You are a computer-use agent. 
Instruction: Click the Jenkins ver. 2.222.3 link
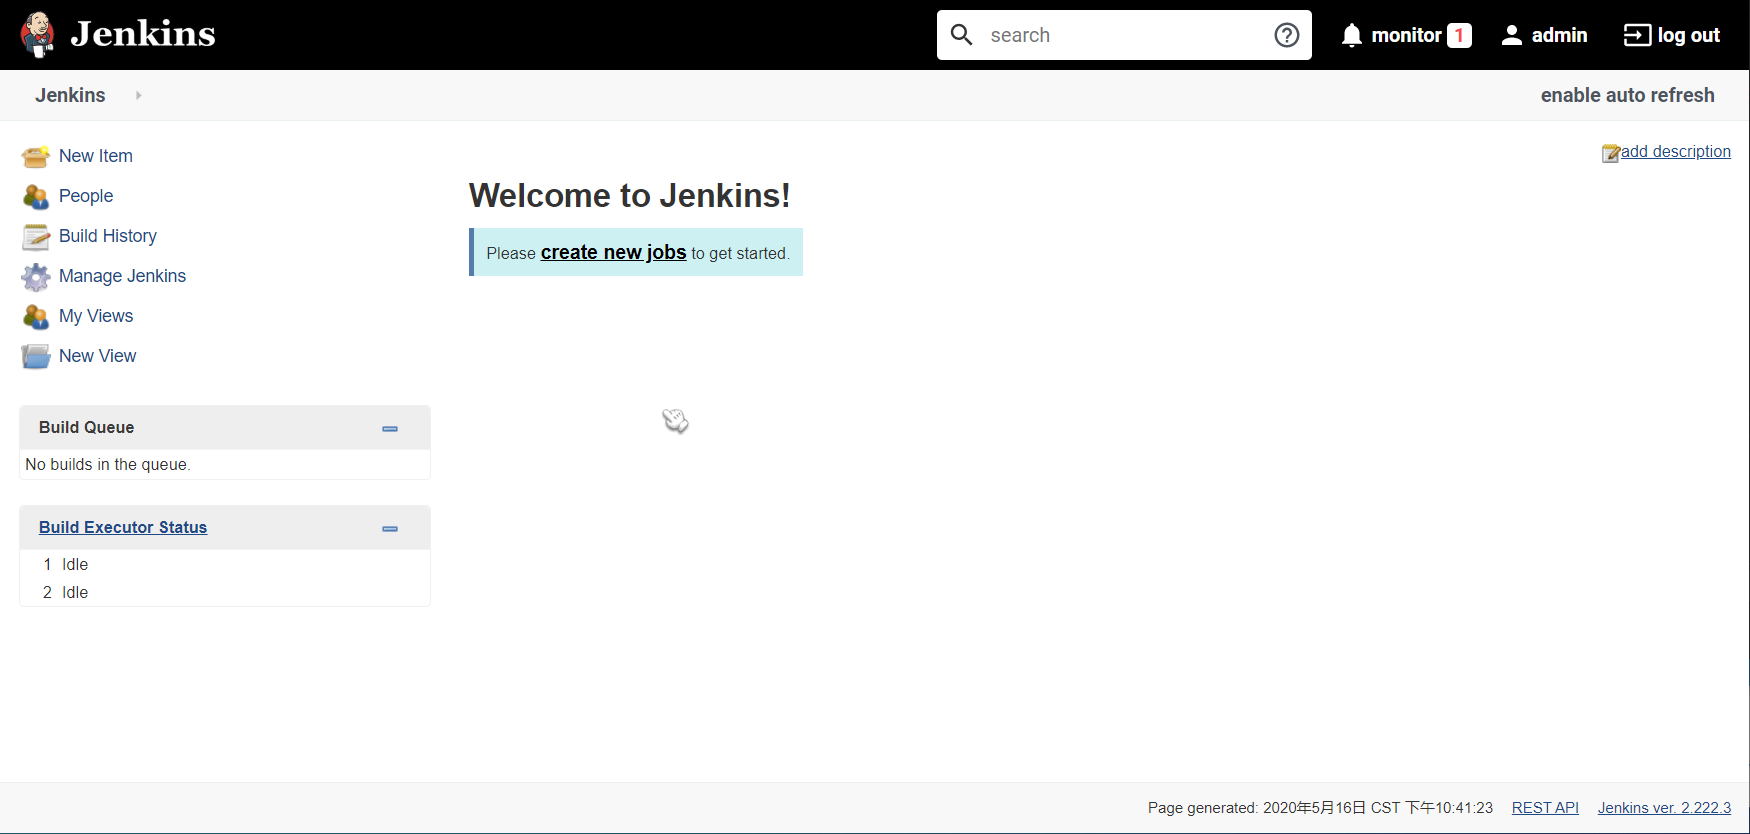tap(1664, 808)
